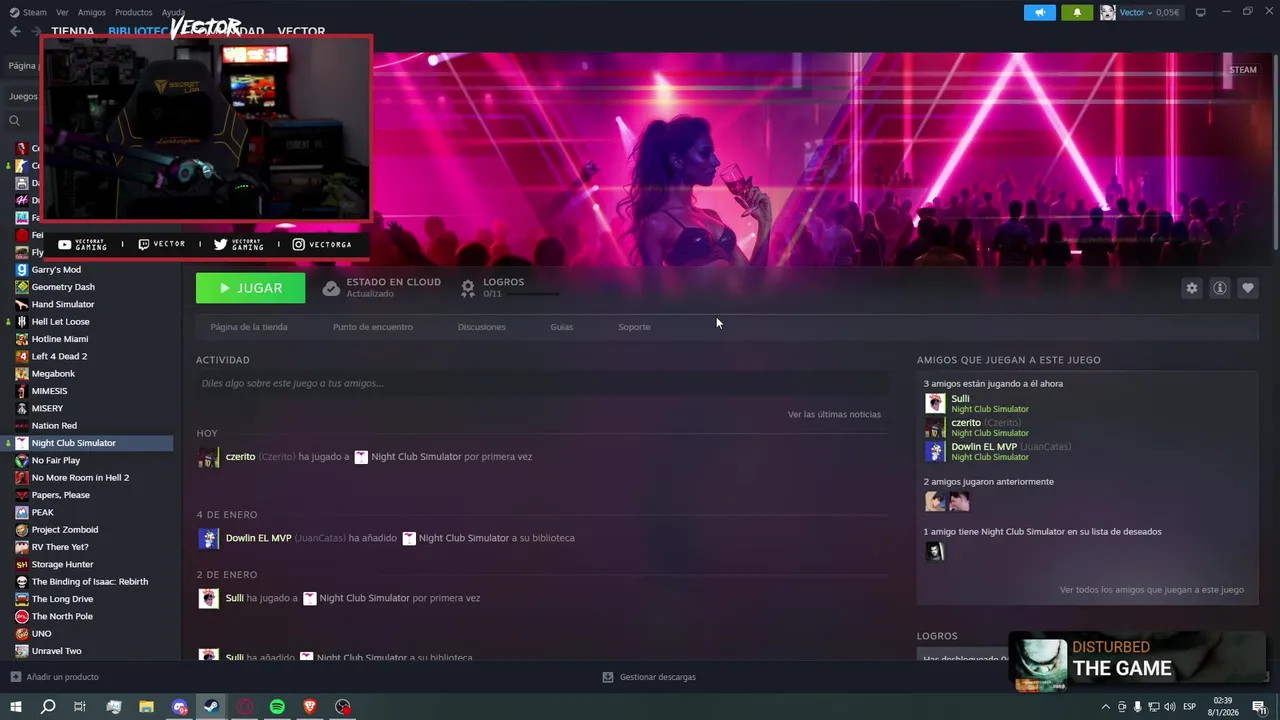
Task: Show hidden system tray icons chevron
Action: tap(1106, 707)
